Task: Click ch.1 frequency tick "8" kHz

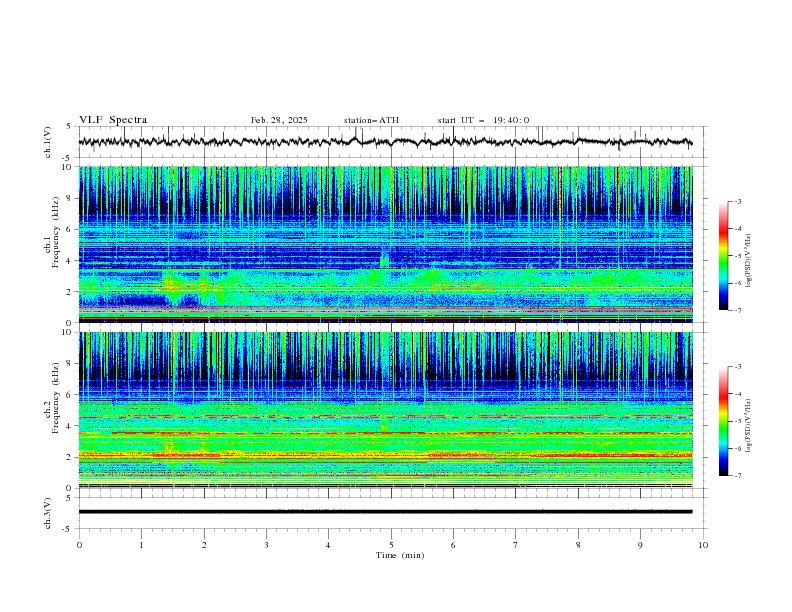Action: [70, 198]
